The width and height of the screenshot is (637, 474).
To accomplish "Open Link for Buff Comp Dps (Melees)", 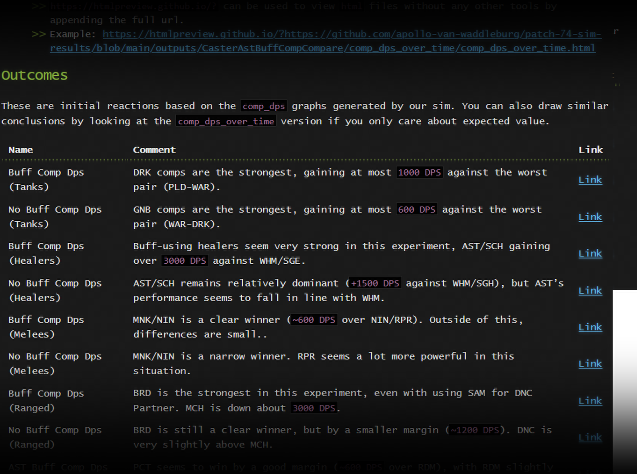I will (590, 327).
